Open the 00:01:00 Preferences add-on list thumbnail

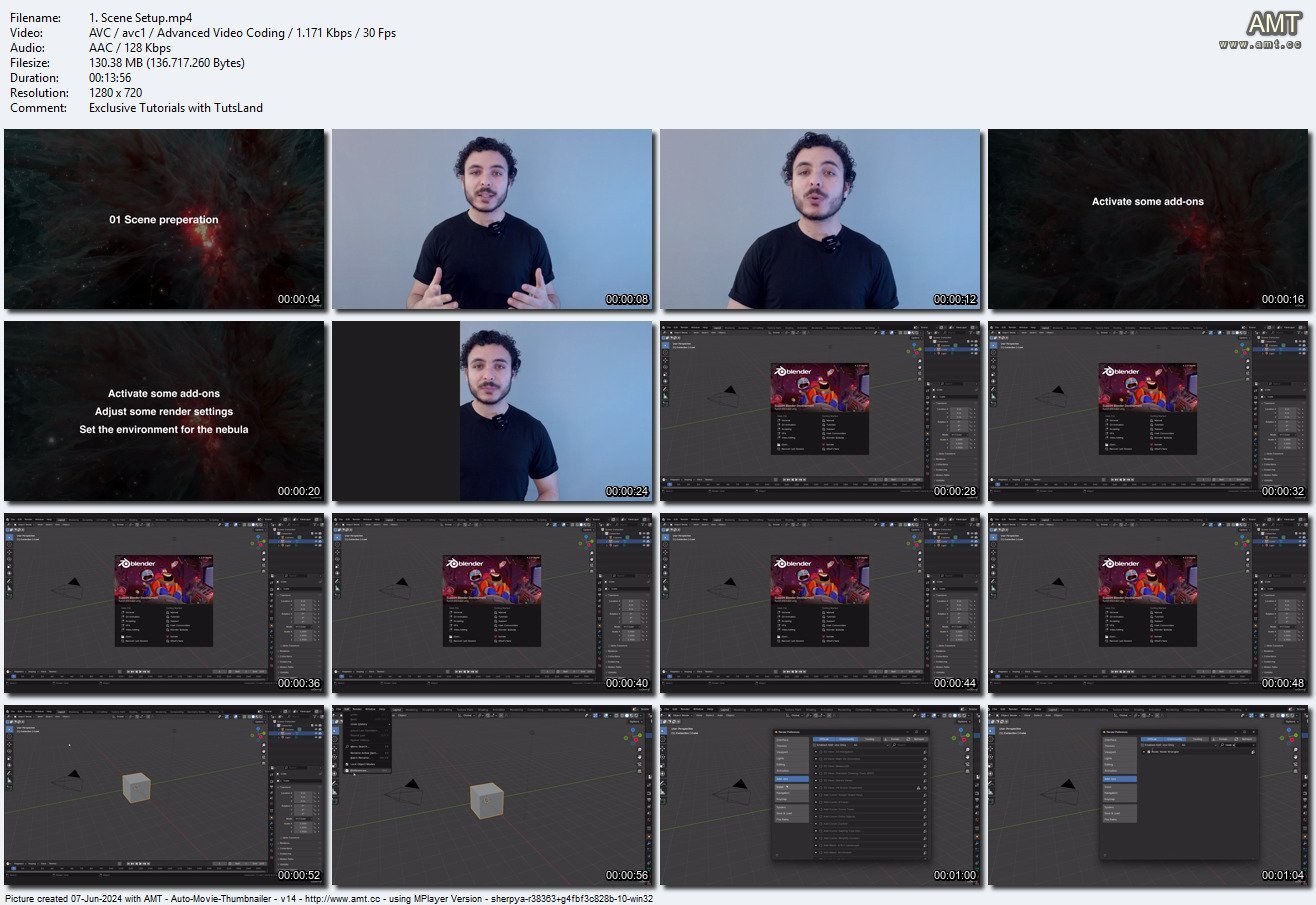point(820,795)
